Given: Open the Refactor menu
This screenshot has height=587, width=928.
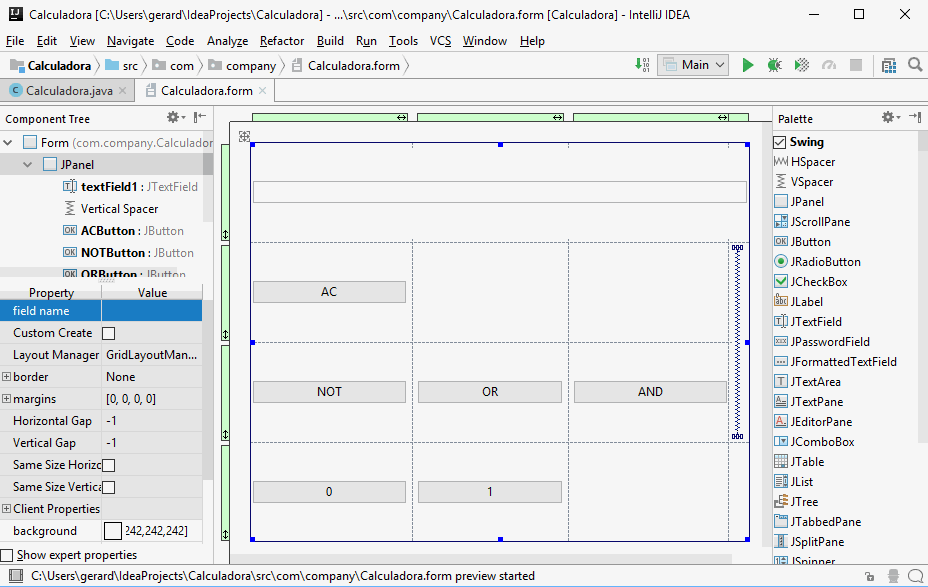Looking at the screenshot, I should coord(281,41).
